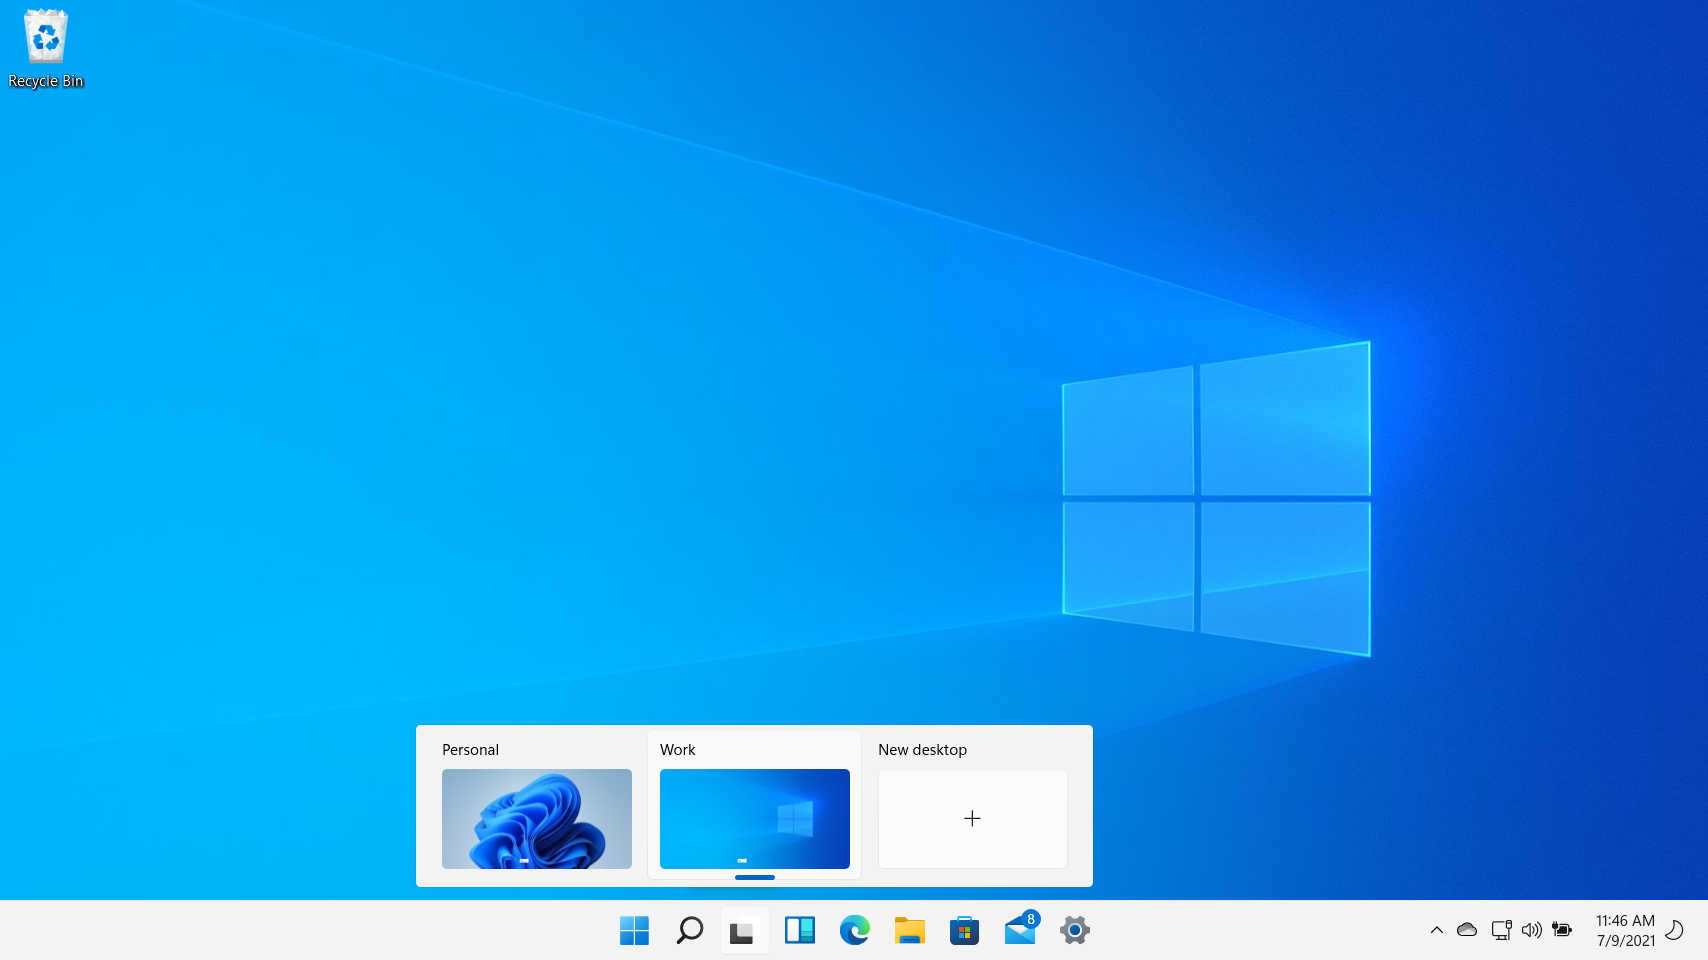The image size is (1708, 960).
Task: Open the Start menu
Action: pyautogui.click(x=634, y=930)
